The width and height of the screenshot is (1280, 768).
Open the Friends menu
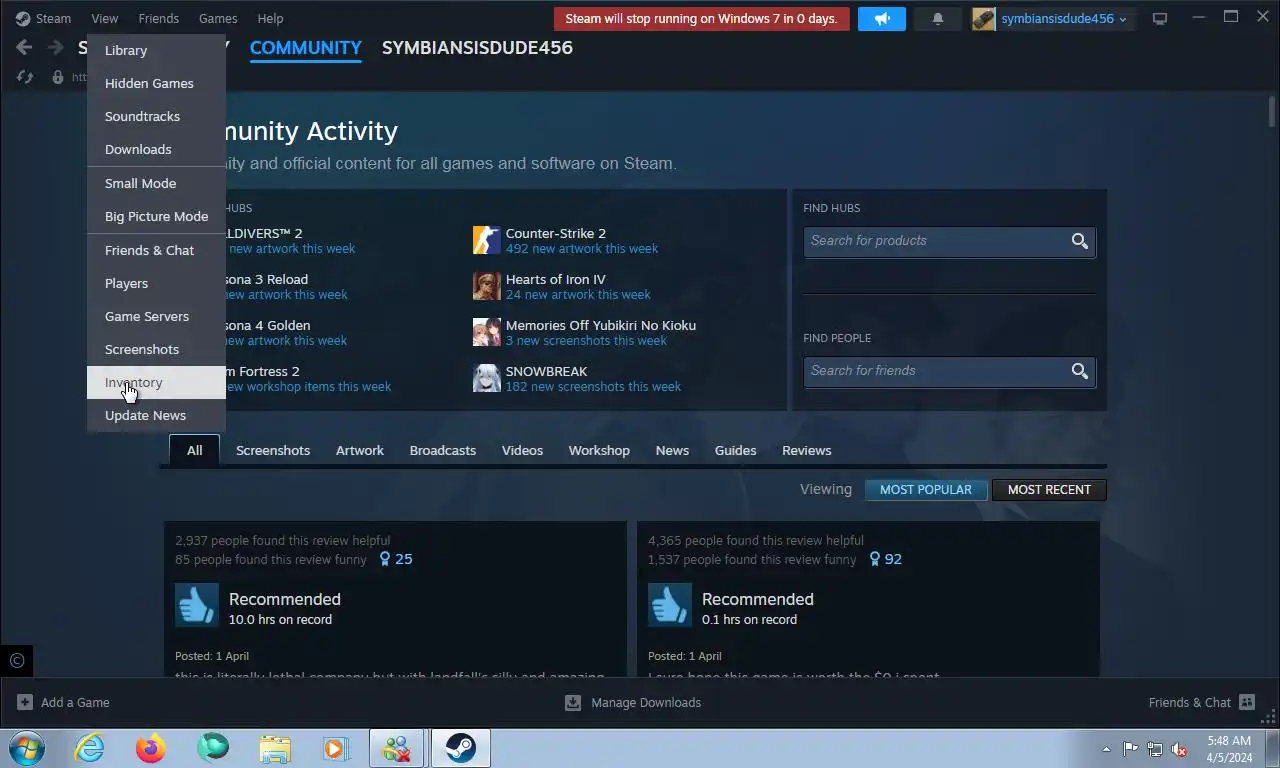(x=158, y=18)
